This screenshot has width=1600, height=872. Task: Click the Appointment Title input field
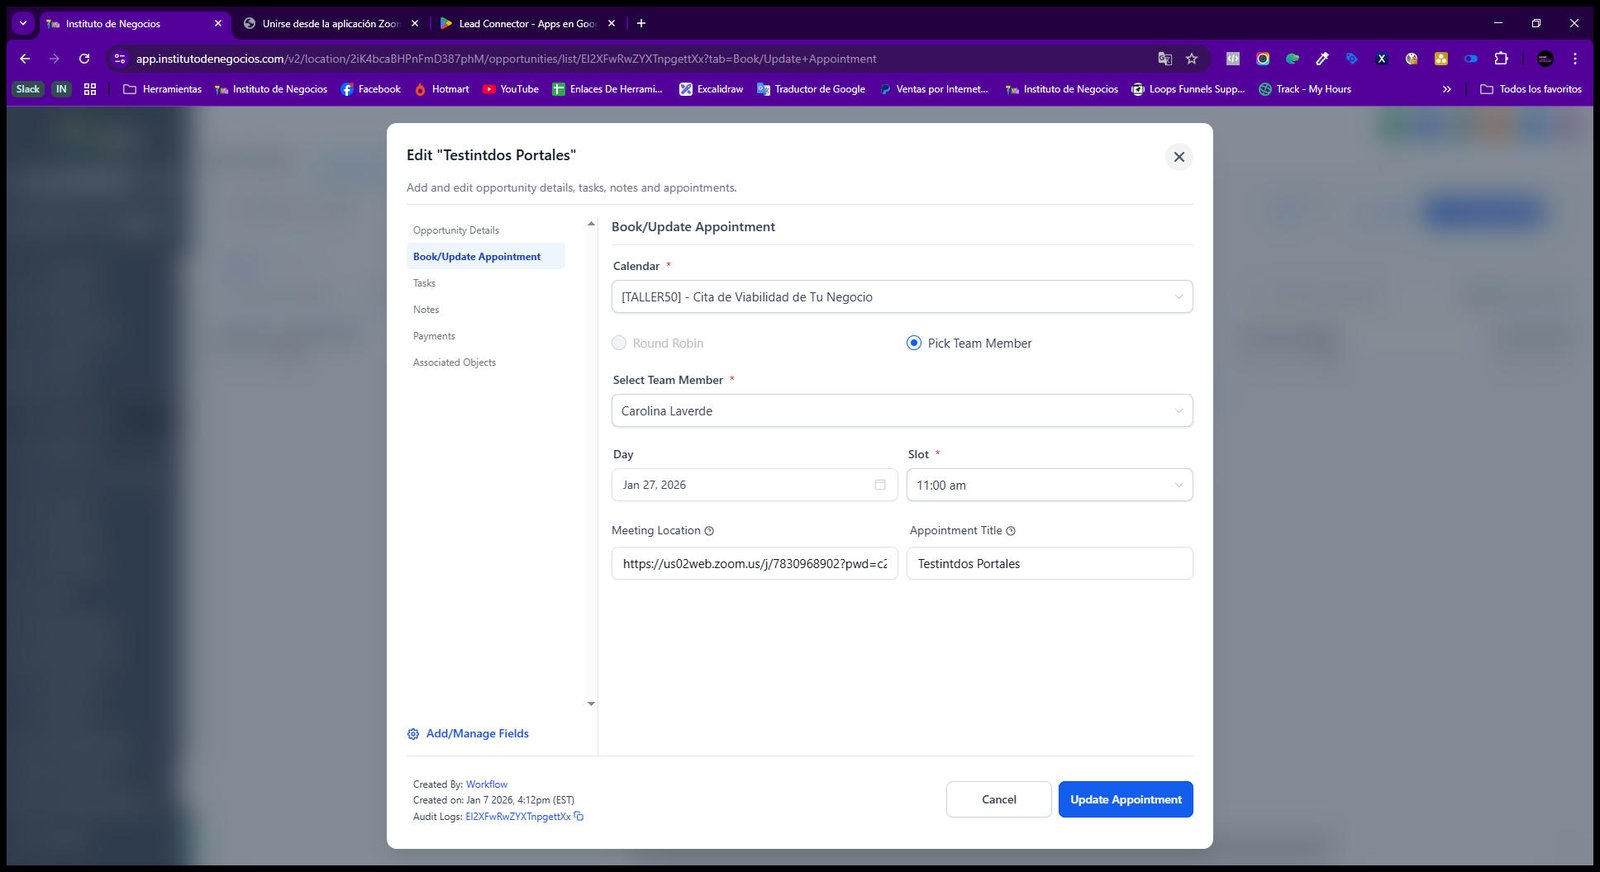1049,564
